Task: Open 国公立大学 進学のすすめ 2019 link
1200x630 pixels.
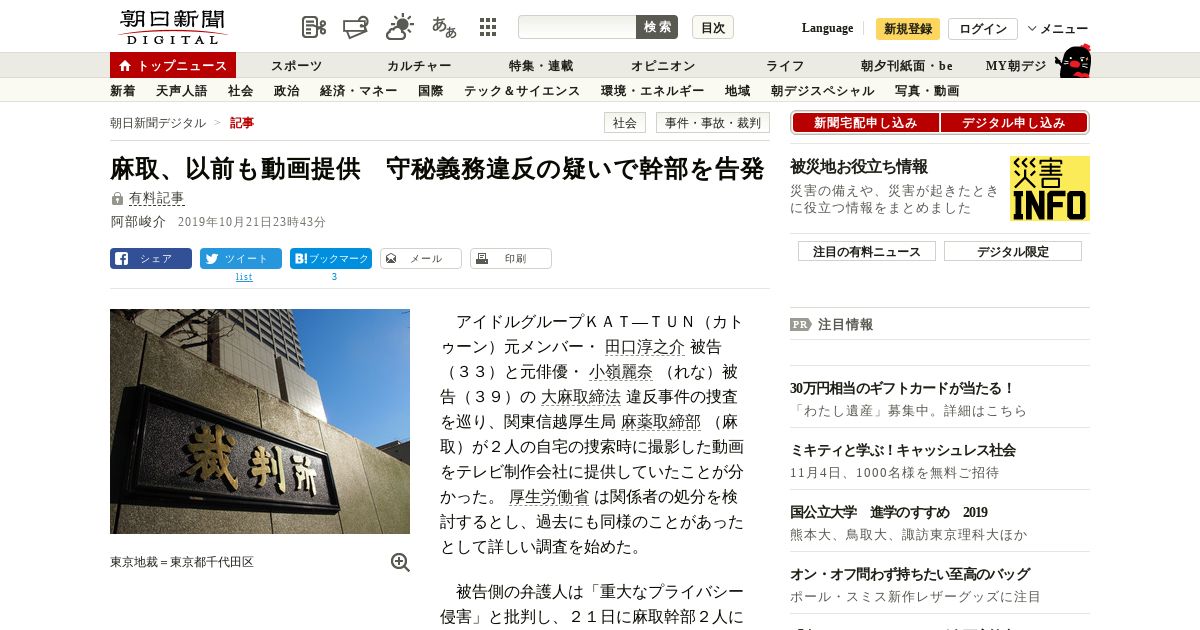Action: click(889, 512)
